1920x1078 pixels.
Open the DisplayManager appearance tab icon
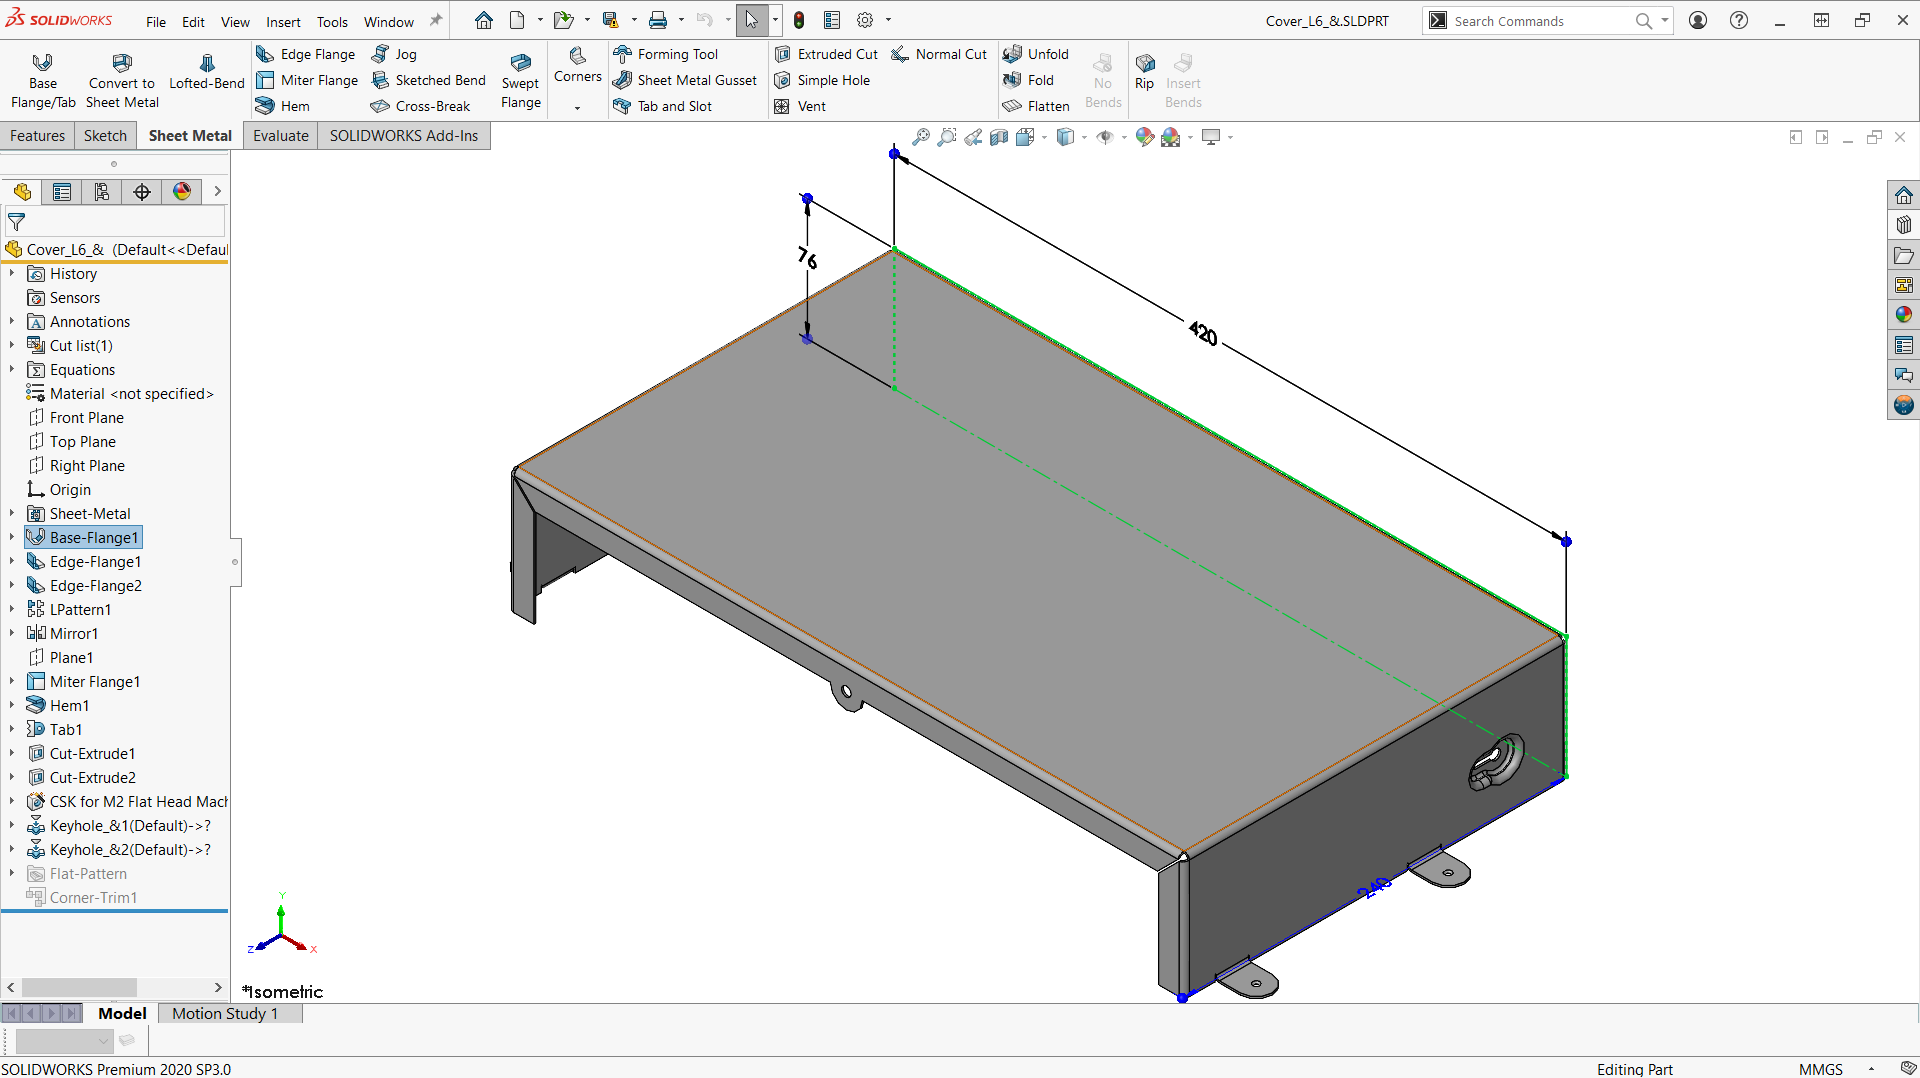coord(182,192)
